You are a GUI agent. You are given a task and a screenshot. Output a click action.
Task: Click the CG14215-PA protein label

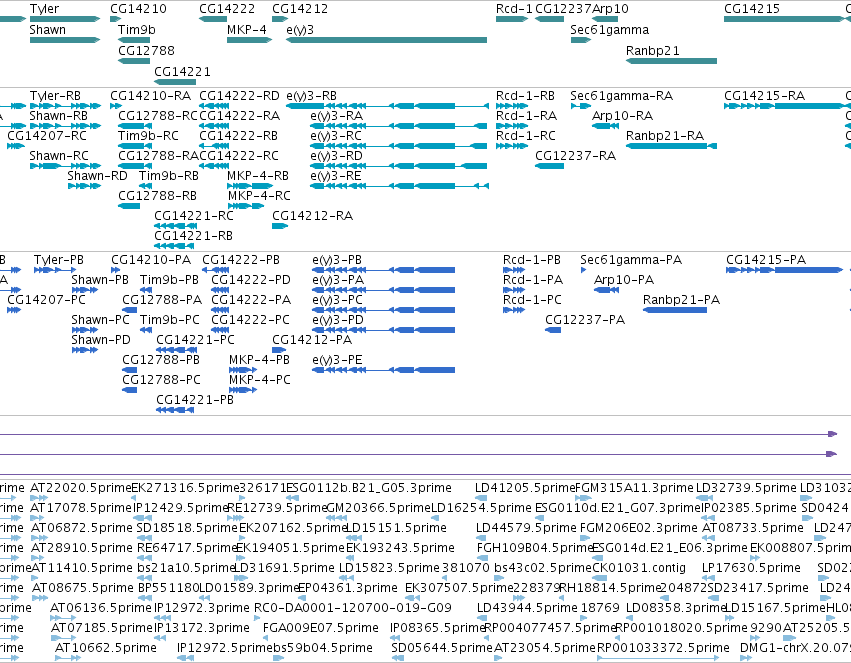pos(766,260)
